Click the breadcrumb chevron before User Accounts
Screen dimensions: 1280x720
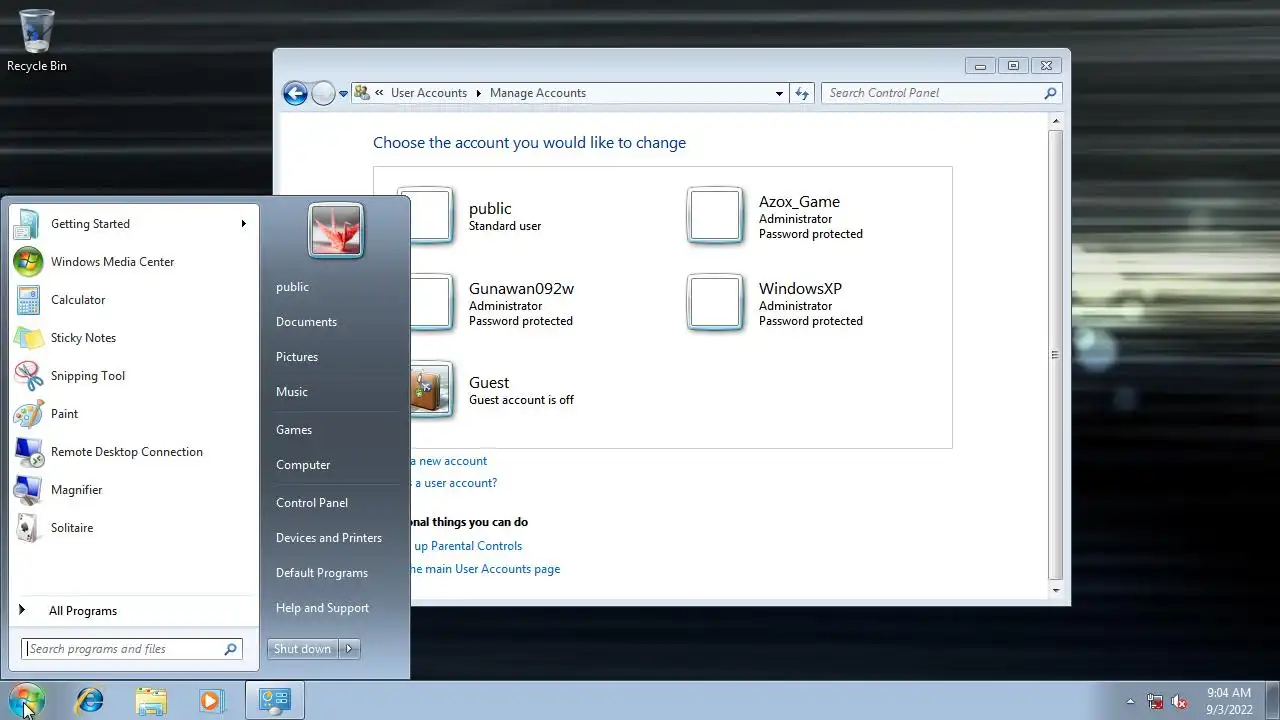[x=379, y=93]
